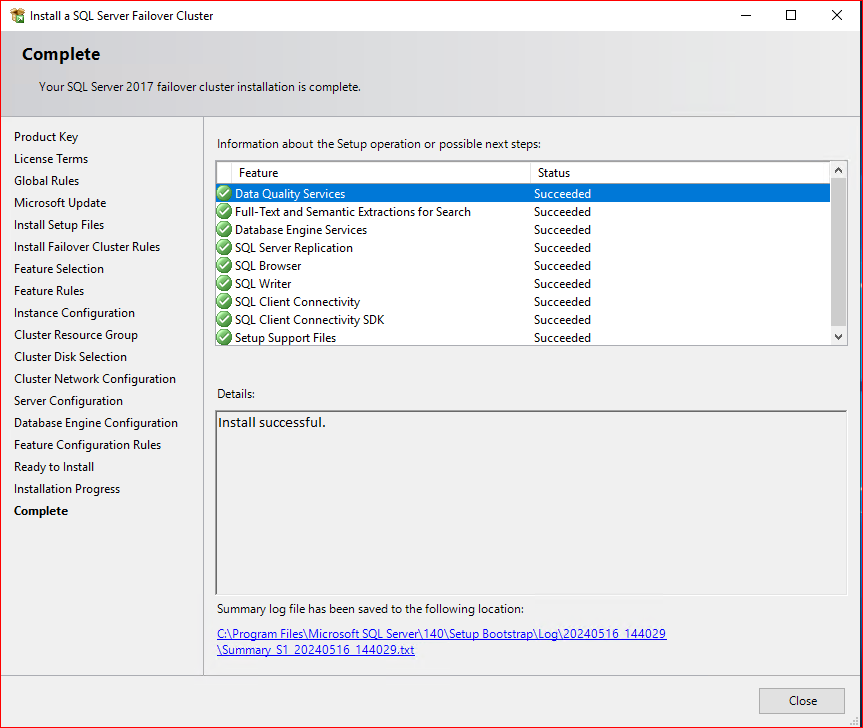The image size is (863, 728).
Task: Click the green check icon beside SQL Writer
Action: coord(224,283)
